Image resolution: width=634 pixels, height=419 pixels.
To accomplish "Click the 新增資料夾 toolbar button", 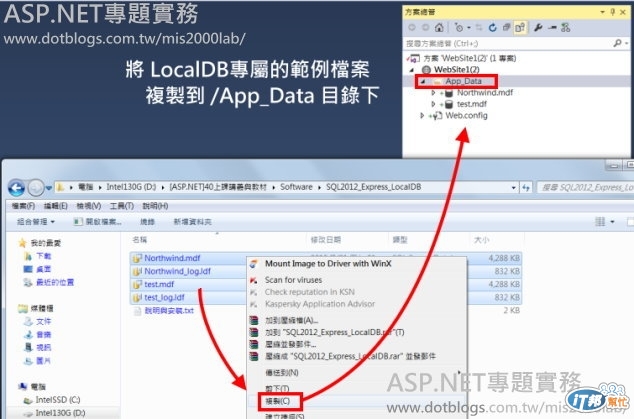I will (x=192, y=222).
